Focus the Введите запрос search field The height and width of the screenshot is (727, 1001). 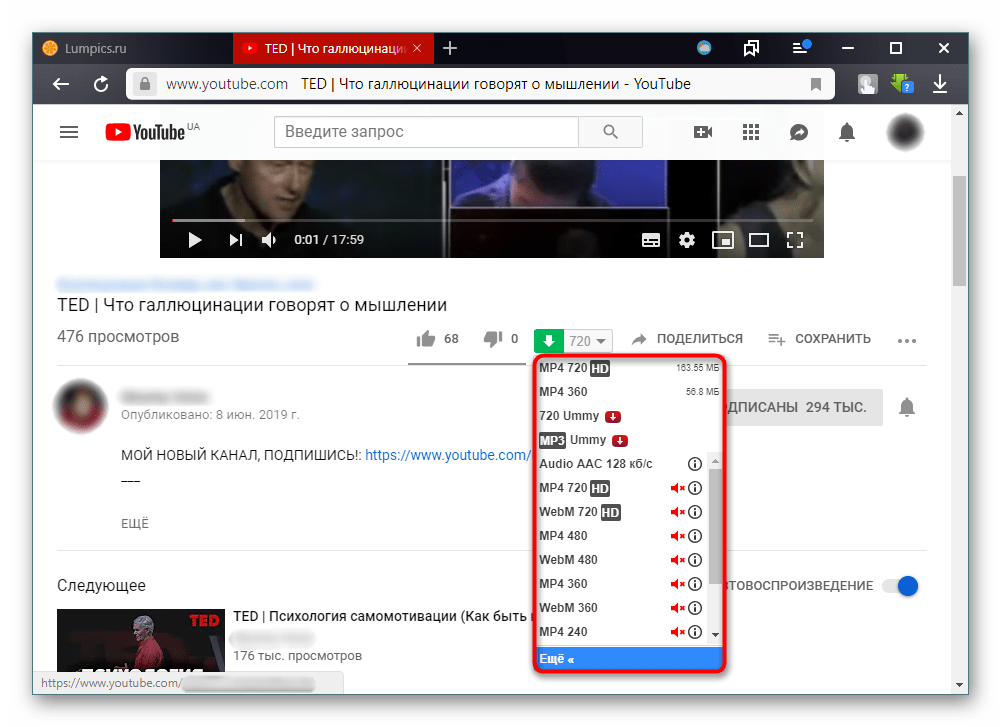[426, 131]
